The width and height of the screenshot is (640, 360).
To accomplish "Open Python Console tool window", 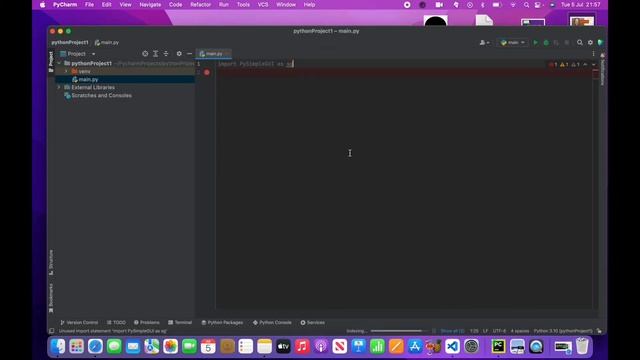I will point(272,322).
